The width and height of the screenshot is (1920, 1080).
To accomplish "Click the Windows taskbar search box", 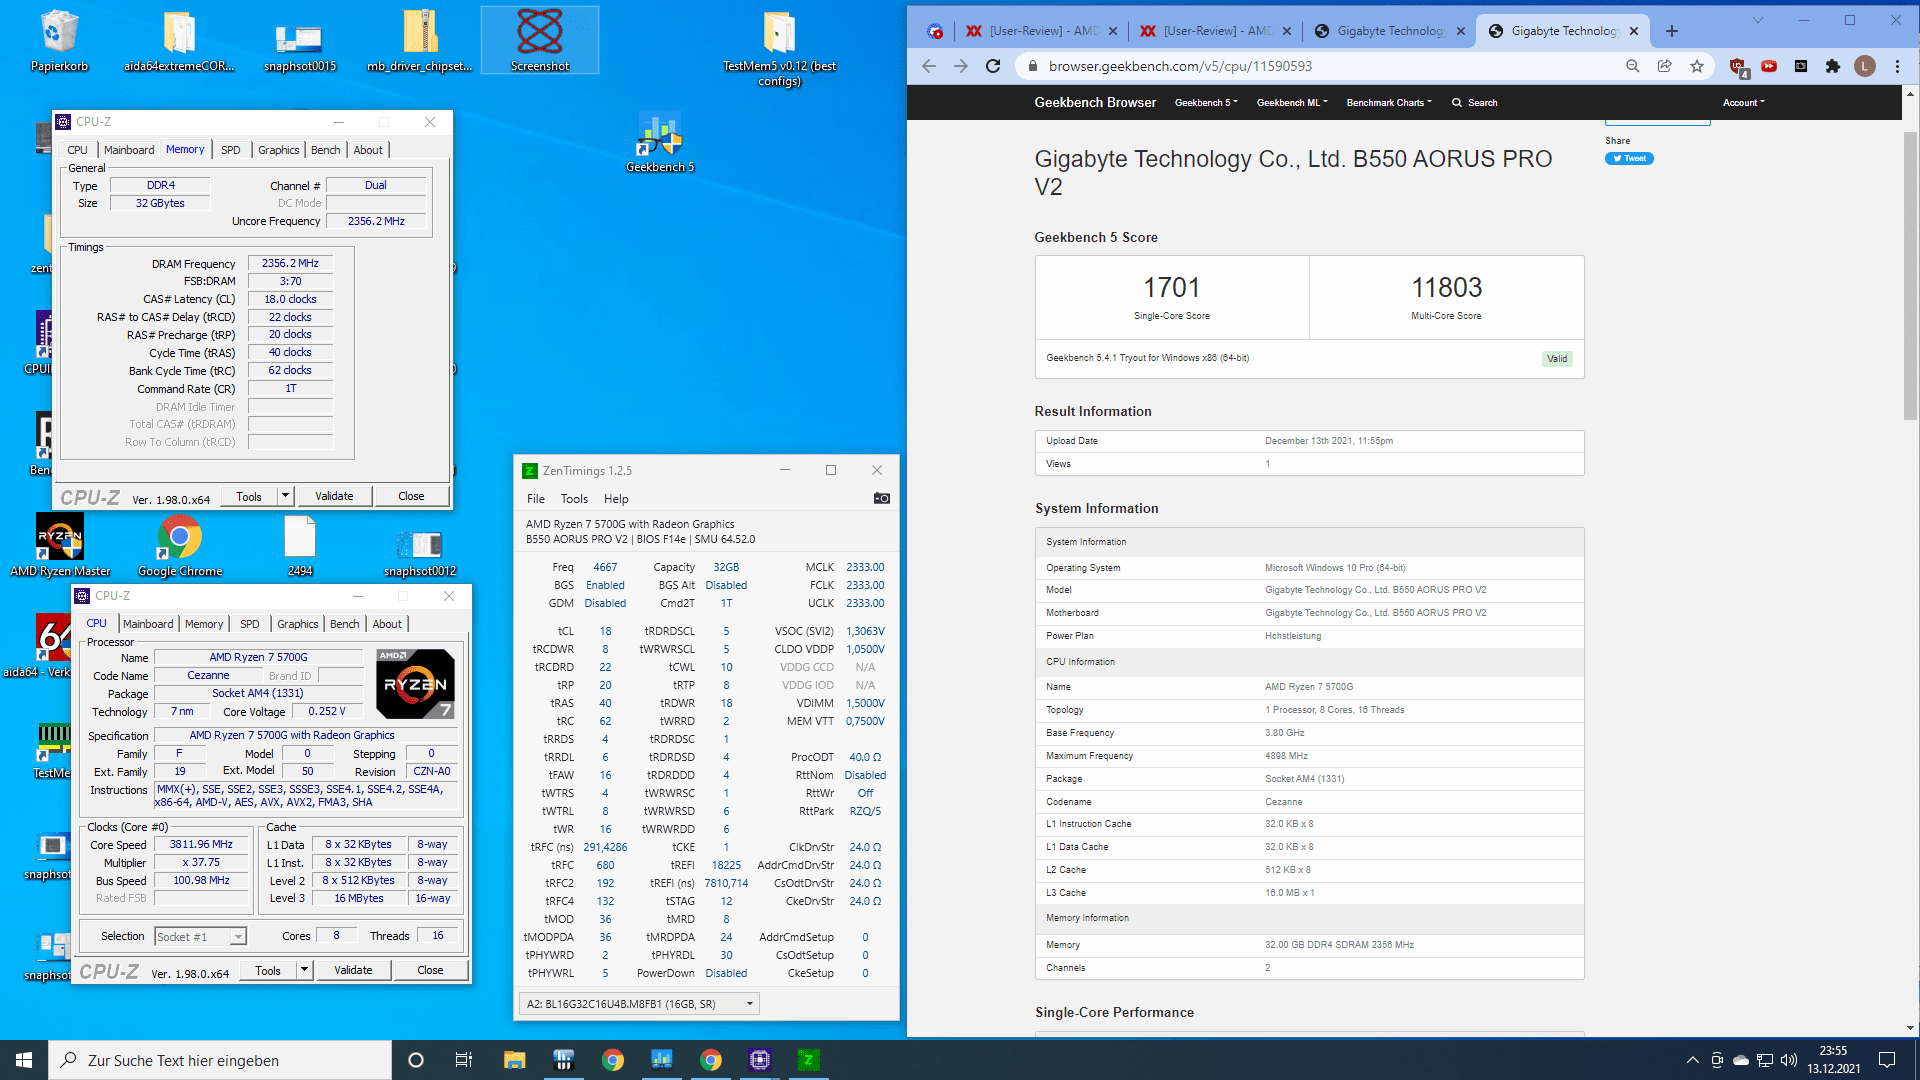I will [x=220, y=1060].
